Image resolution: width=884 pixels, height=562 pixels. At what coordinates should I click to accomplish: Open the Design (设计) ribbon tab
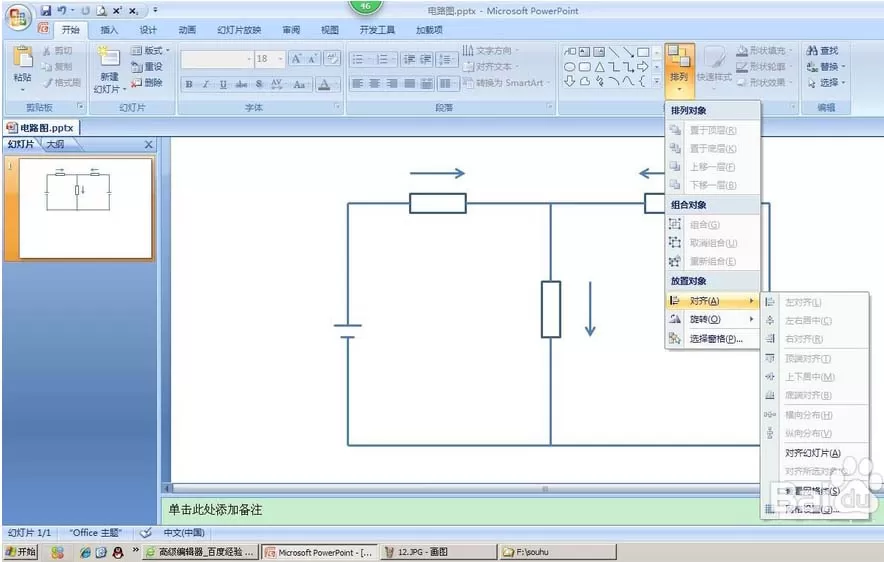coord(148,30)
